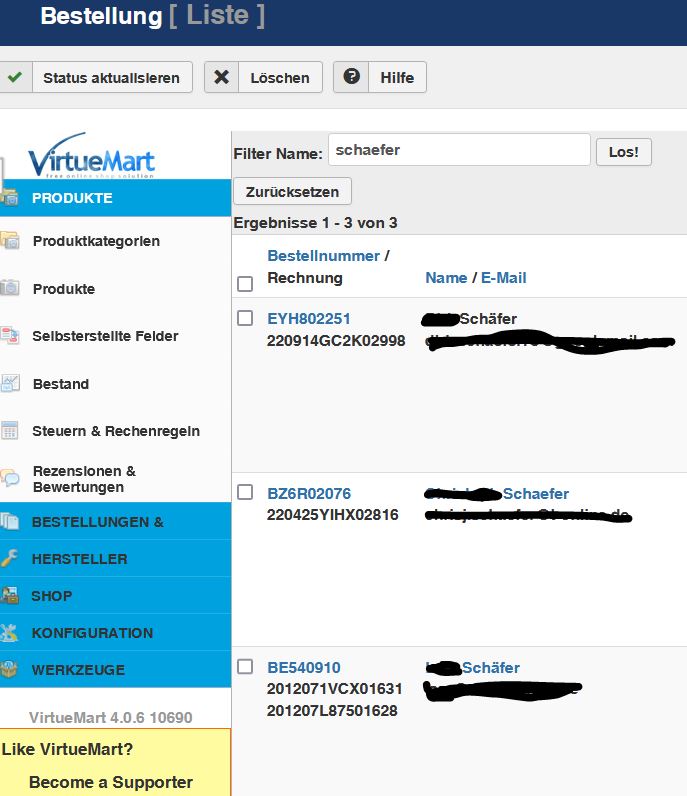Toggle the select-all checkbox in table header

click(245, 284)
